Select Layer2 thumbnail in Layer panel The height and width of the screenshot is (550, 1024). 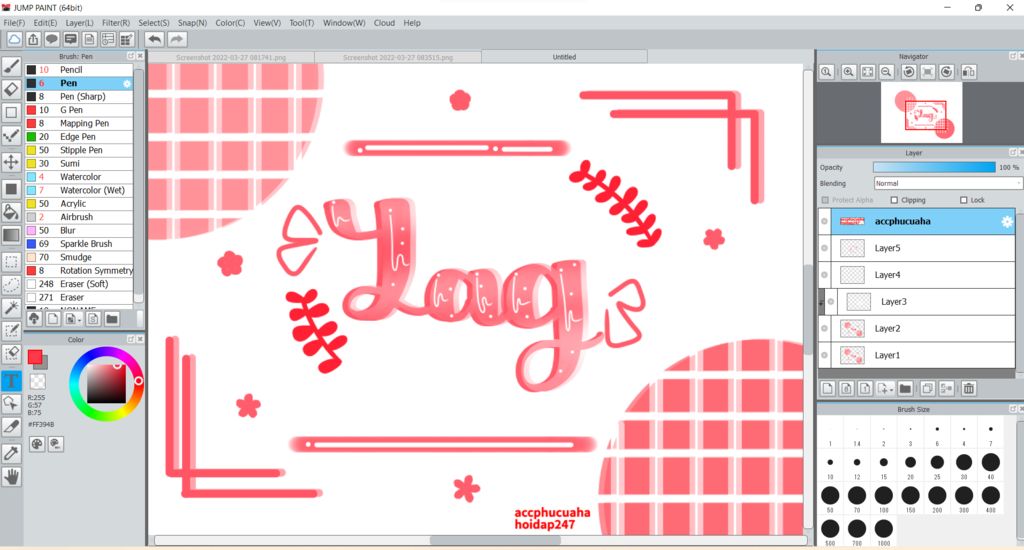852,329
